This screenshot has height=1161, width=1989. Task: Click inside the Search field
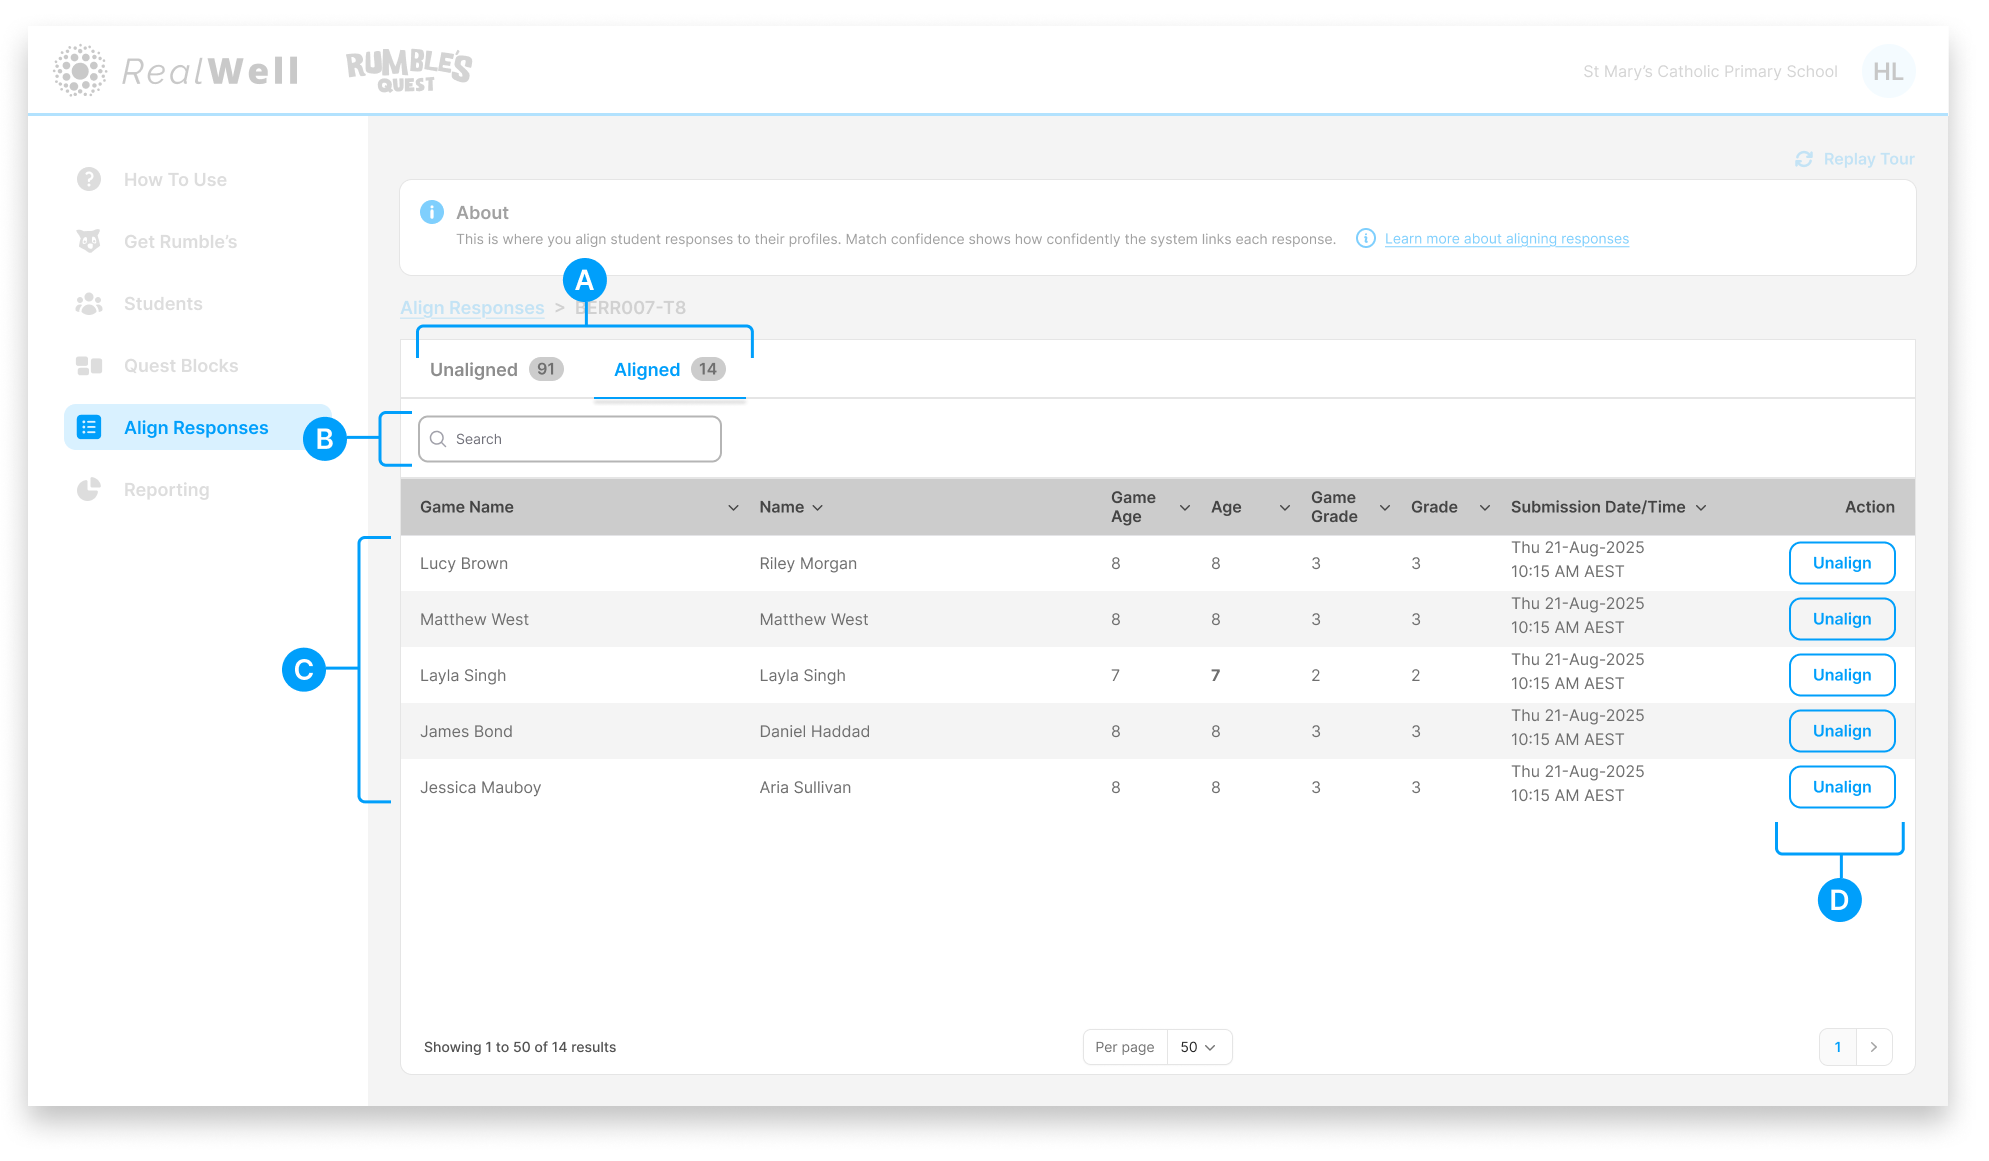(570, 438)
